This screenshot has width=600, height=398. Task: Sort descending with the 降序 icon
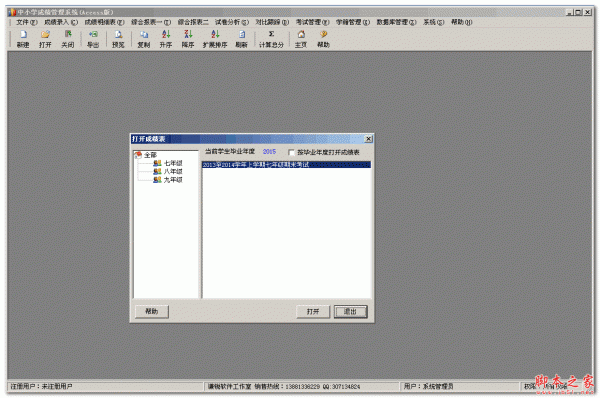pos(188,35)
